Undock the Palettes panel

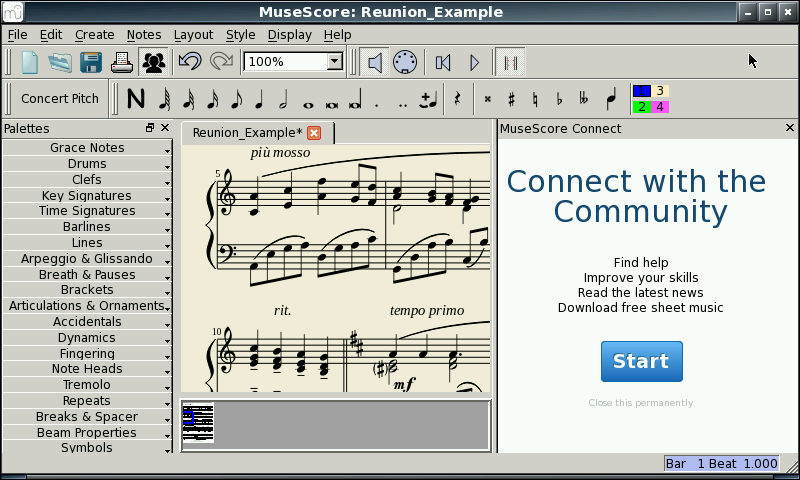point(149,128)
